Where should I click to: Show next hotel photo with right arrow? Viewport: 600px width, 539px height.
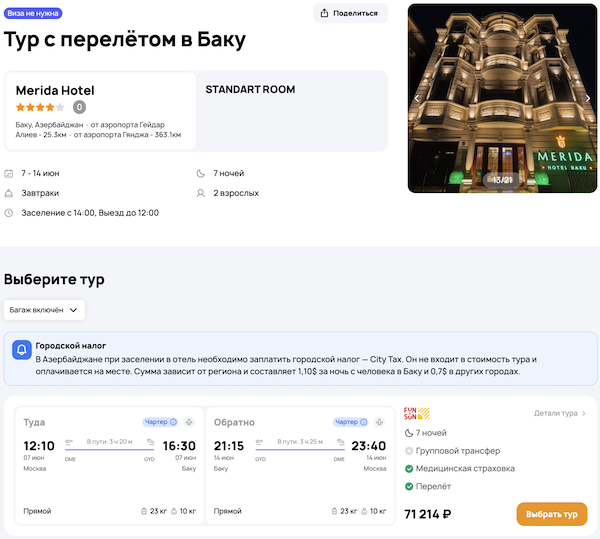588,99
